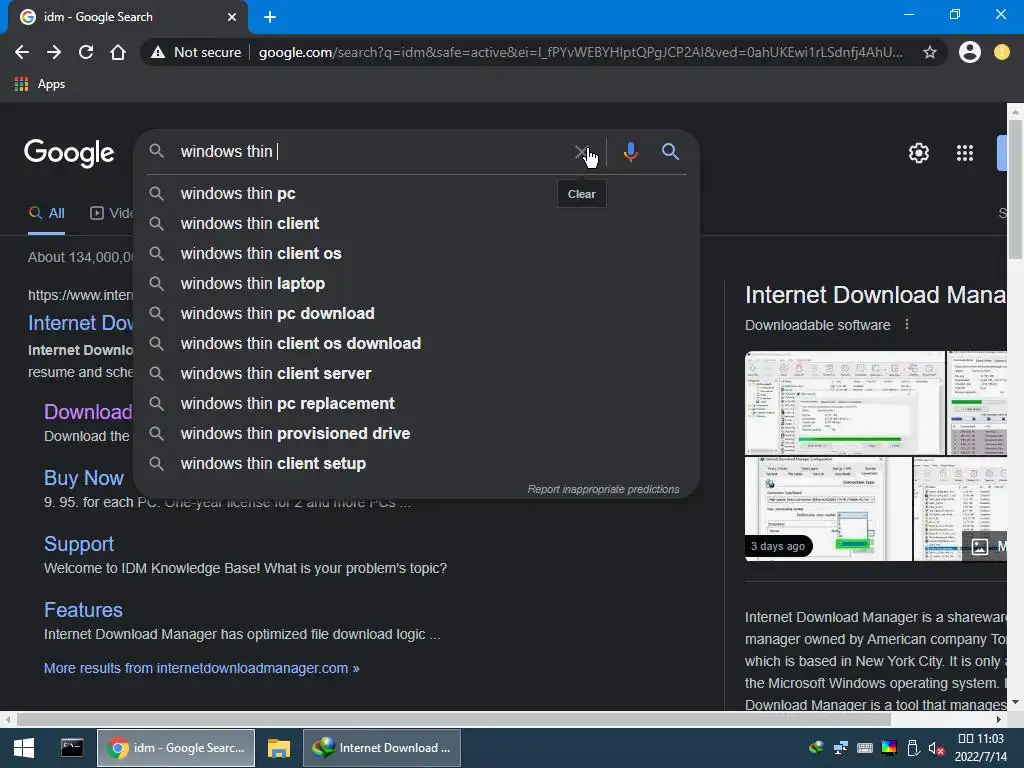This screenshot has width=1024, height=768.
Task: Click the address bar URL
Action: coord(580,52)
